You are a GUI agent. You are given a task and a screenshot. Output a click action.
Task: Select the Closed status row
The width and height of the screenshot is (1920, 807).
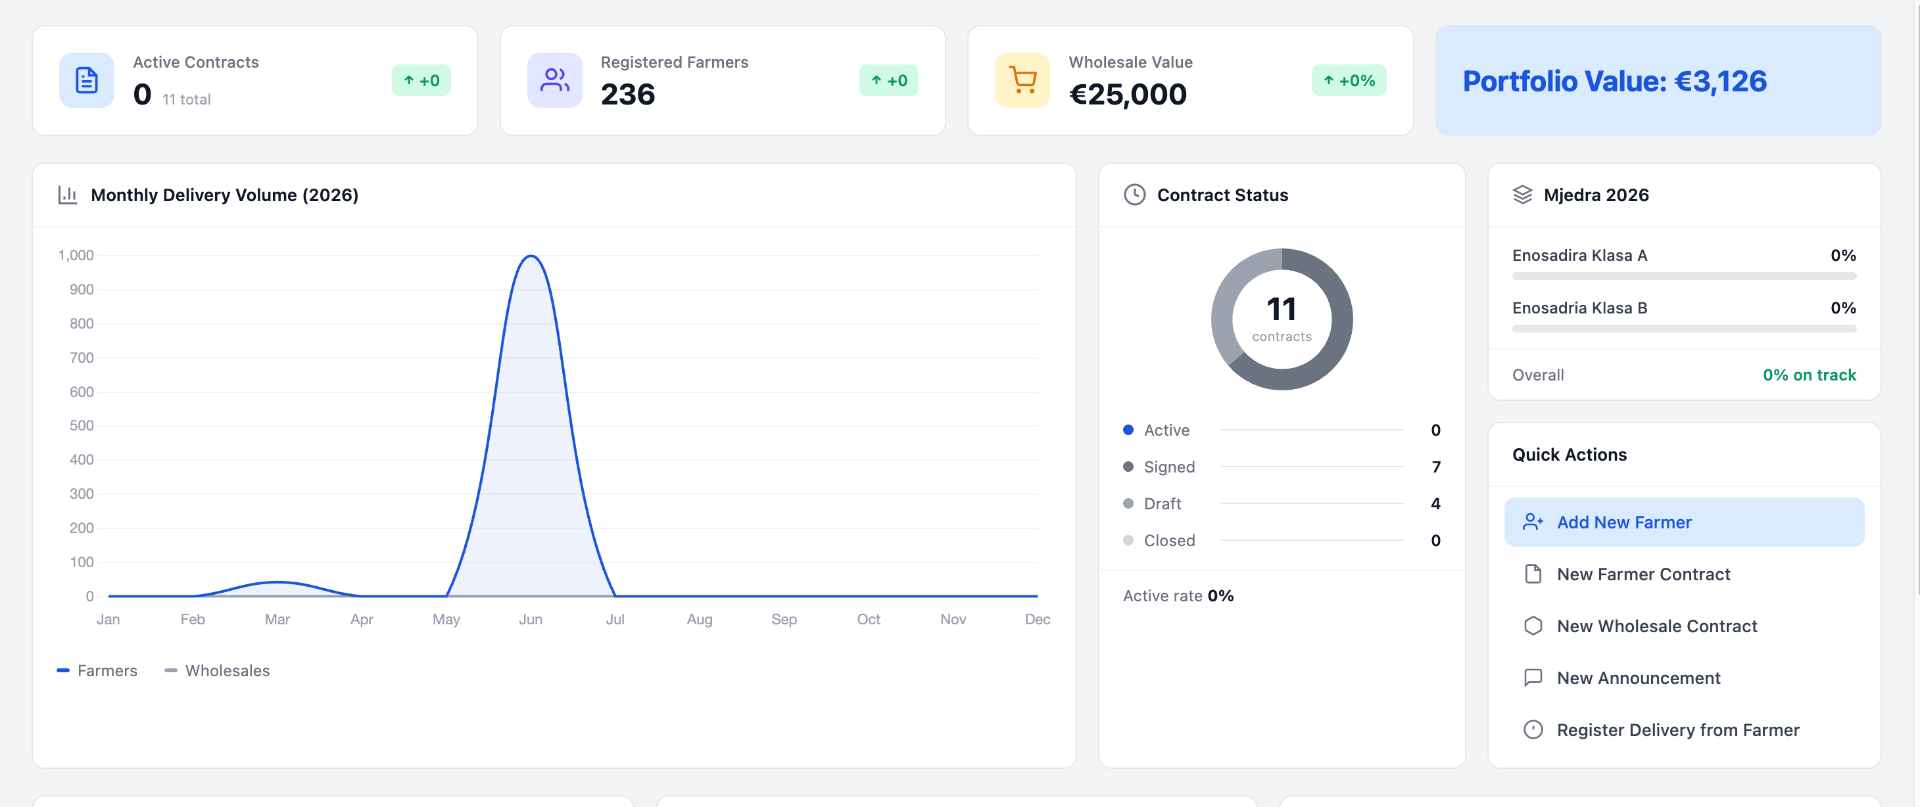pos(1281,541)
